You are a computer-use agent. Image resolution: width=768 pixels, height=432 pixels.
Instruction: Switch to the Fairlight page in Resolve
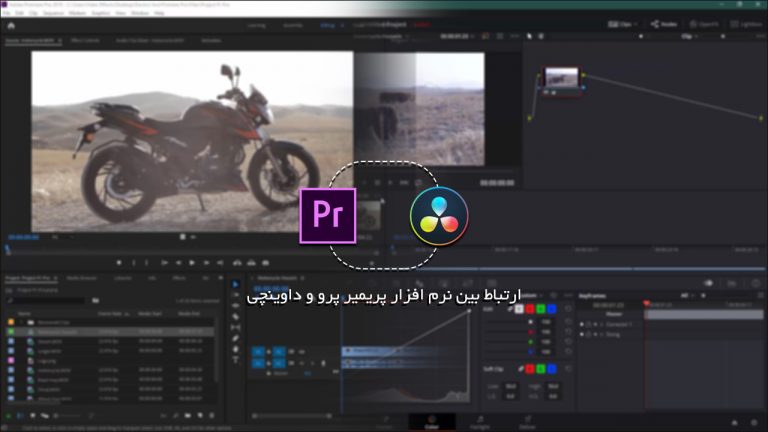click(480, 422)
